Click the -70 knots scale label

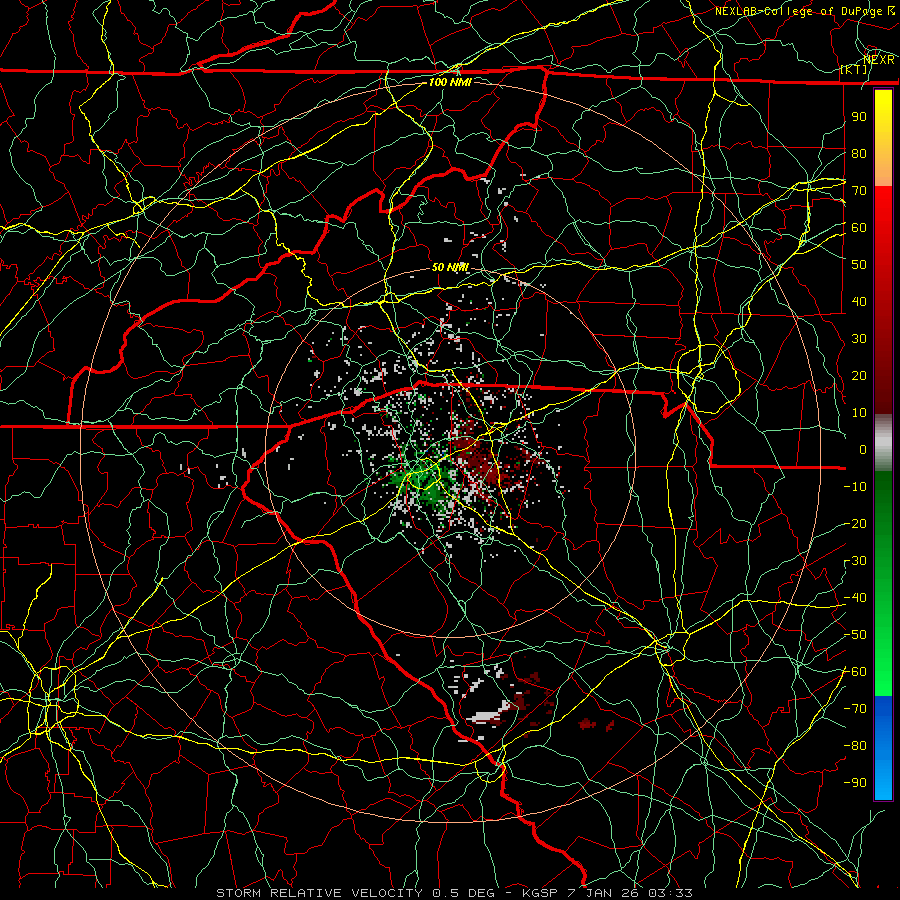(855, 709)
